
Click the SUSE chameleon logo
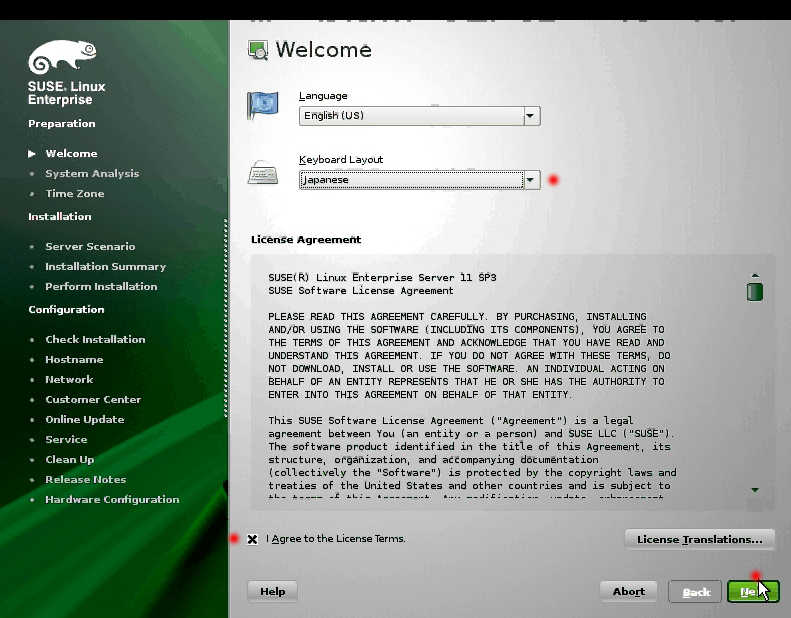click(x=62, y=57)
